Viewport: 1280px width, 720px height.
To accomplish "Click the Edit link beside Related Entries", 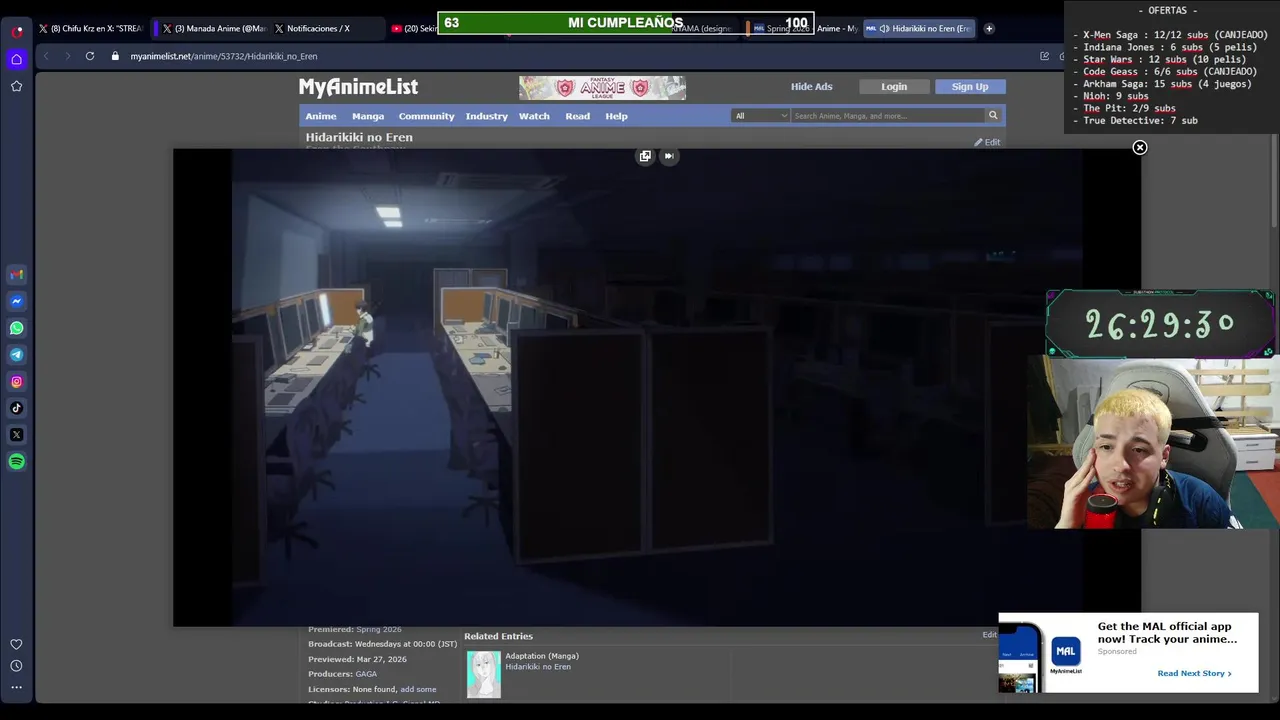I will pos(989,635).
